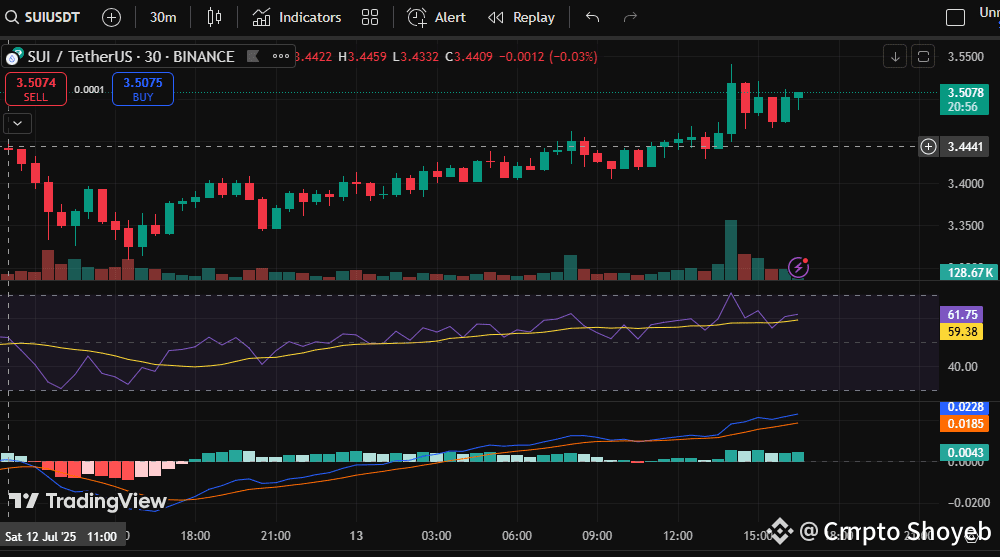Open the candlestick chart style selector

(x=213, y=17)
